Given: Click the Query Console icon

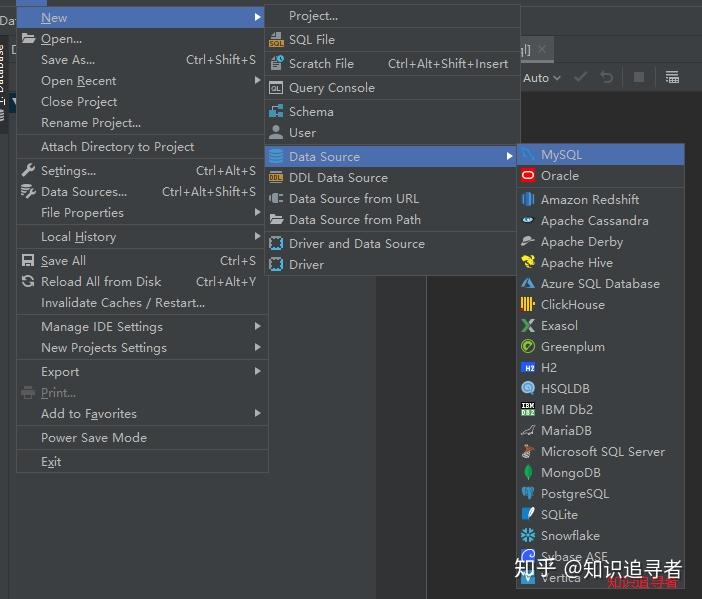Looking at the screenshot, I should click(x=276, y=88).
